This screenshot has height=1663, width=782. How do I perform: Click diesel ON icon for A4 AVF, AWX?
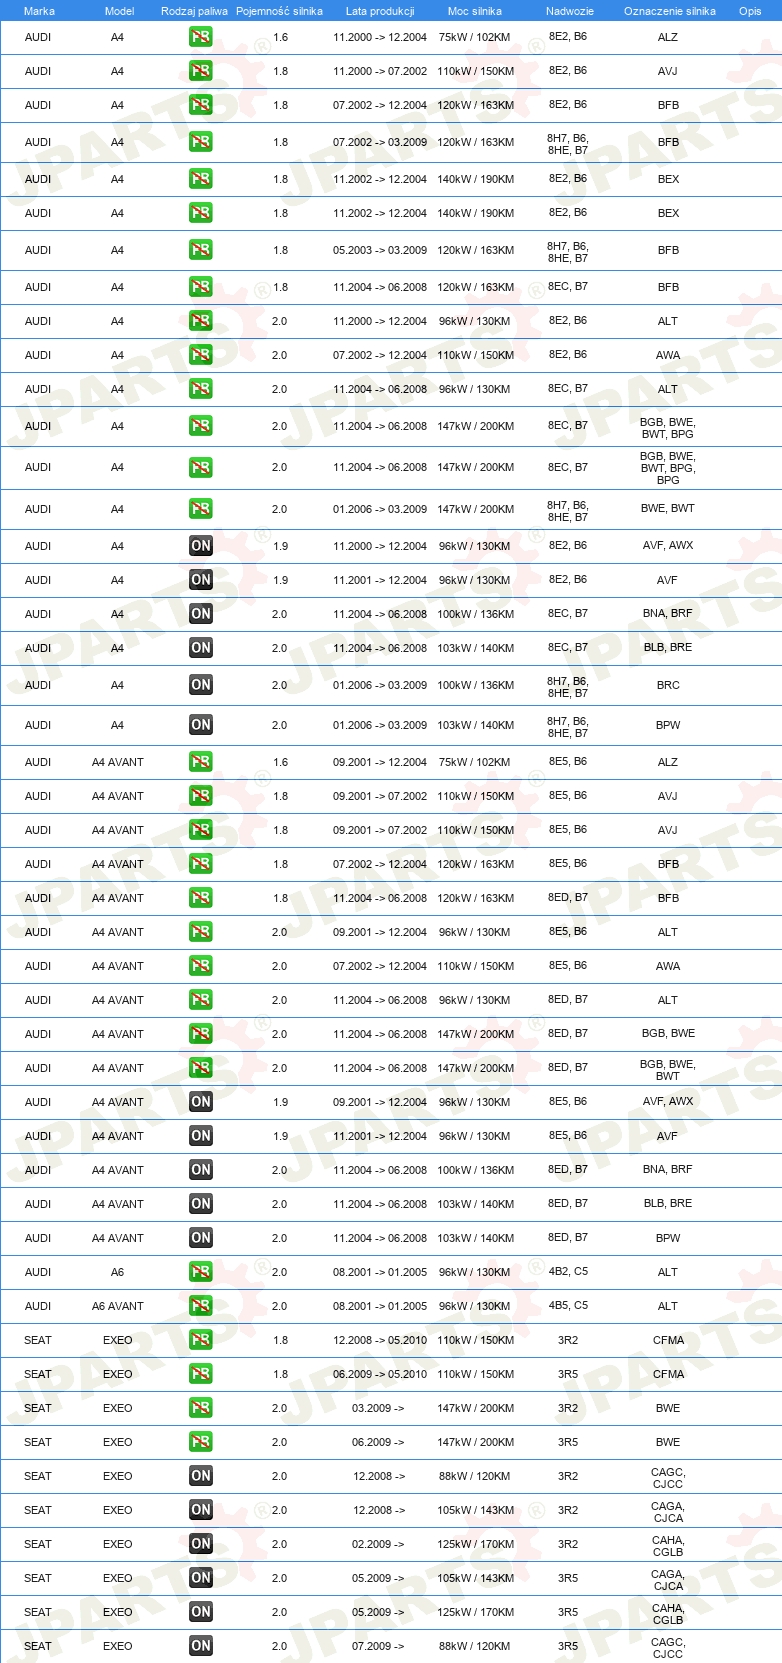tap(201, 546)
